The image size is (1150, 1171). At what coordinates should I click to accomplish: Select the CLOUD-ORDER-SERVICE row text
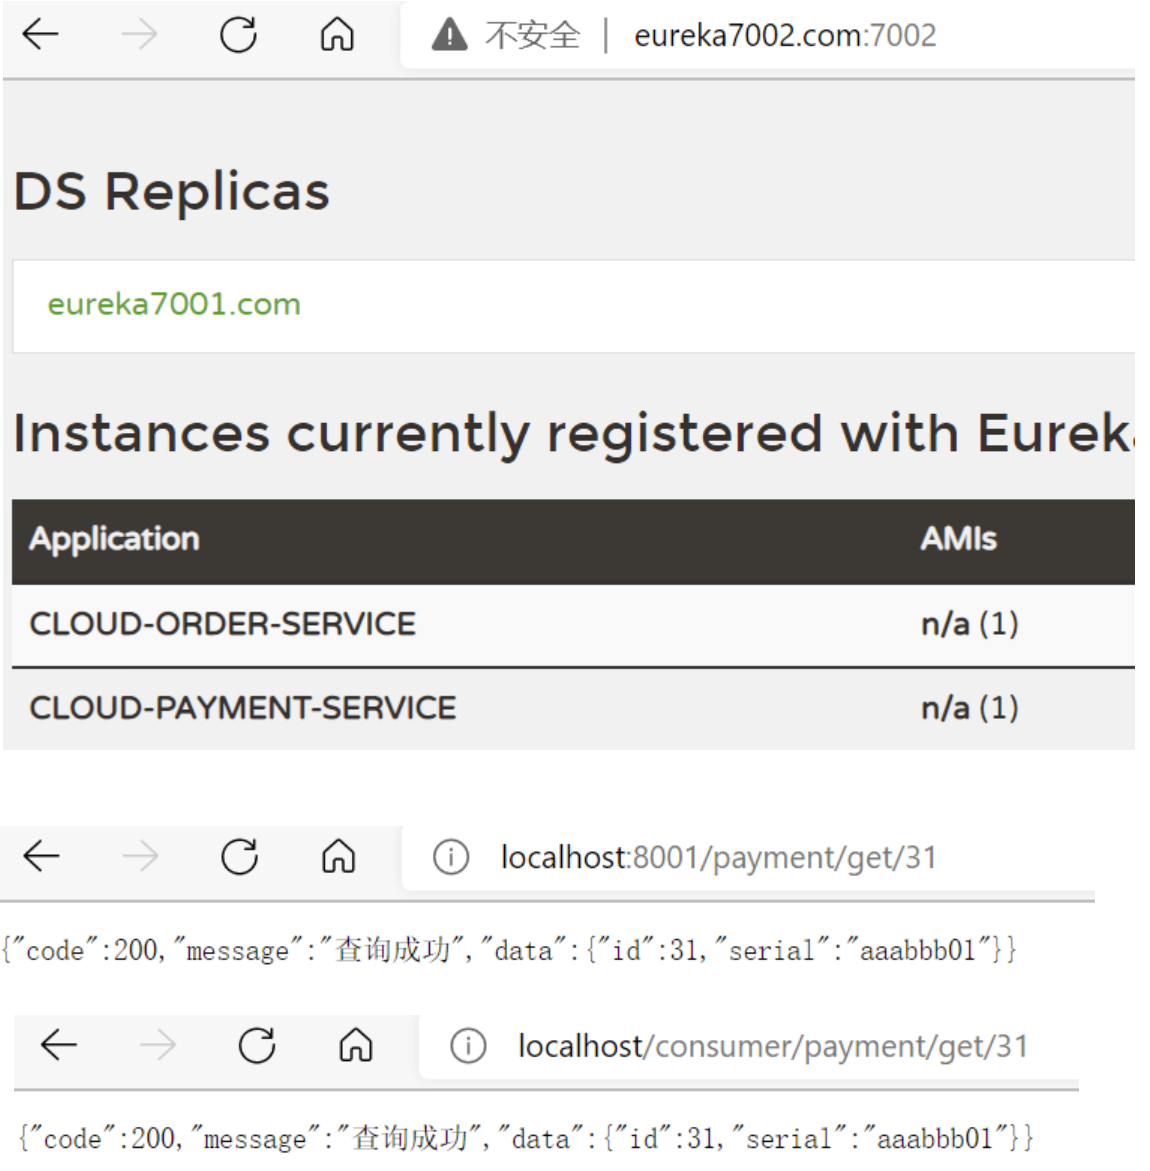(x=222, y=624)
